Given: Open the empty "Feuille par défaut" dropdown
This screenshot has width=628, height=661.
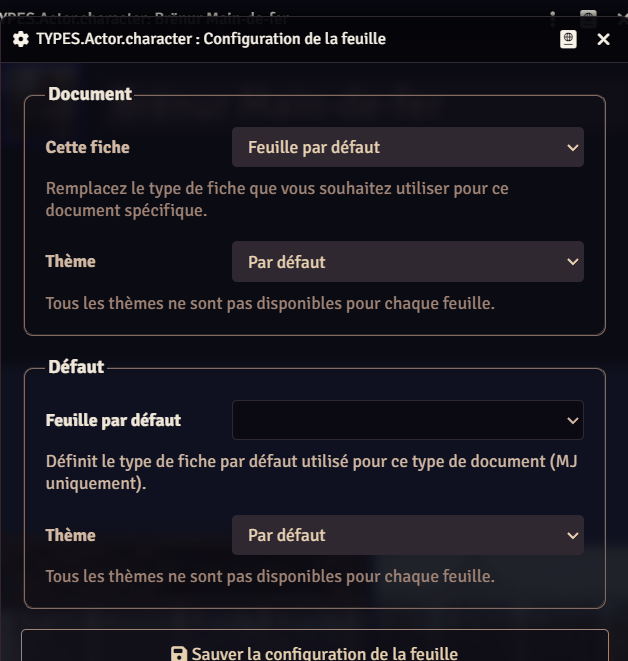Looking at the screenshot, I should (408, 420).
